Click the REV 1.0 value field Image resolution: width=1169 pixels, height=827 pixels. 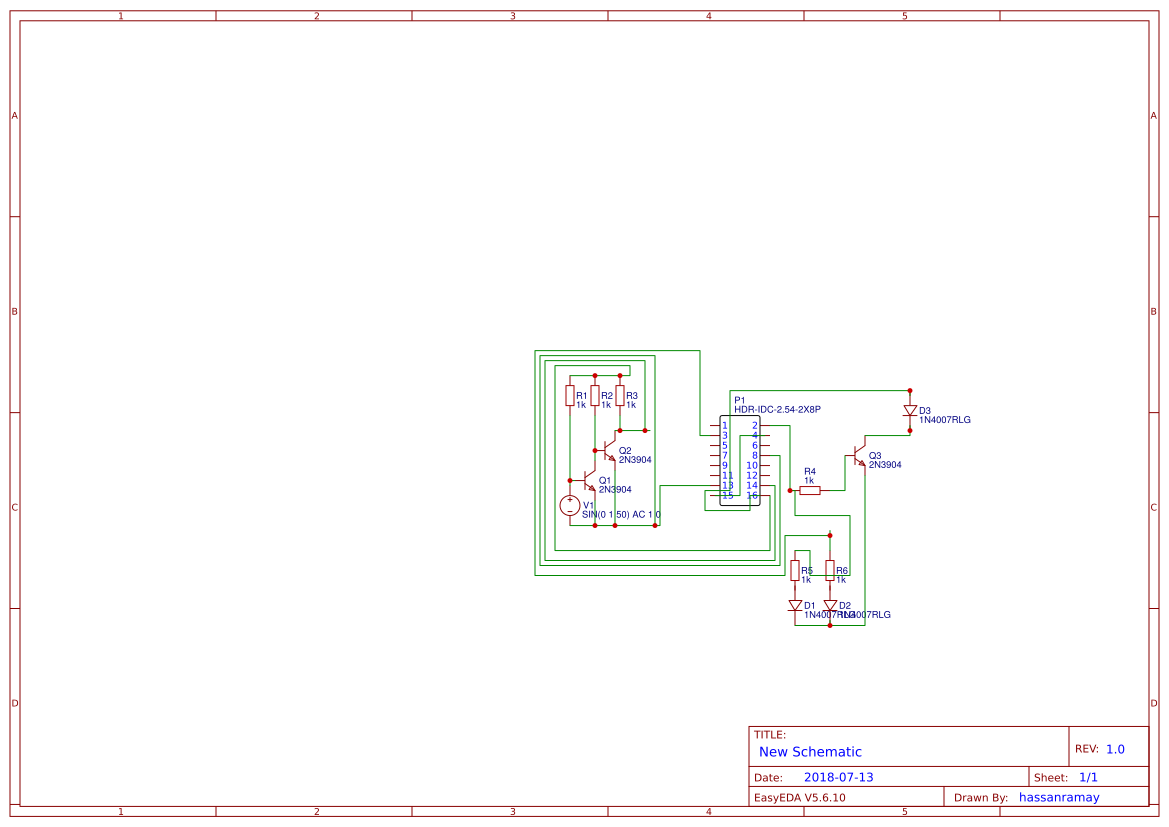coord(1115,749)
